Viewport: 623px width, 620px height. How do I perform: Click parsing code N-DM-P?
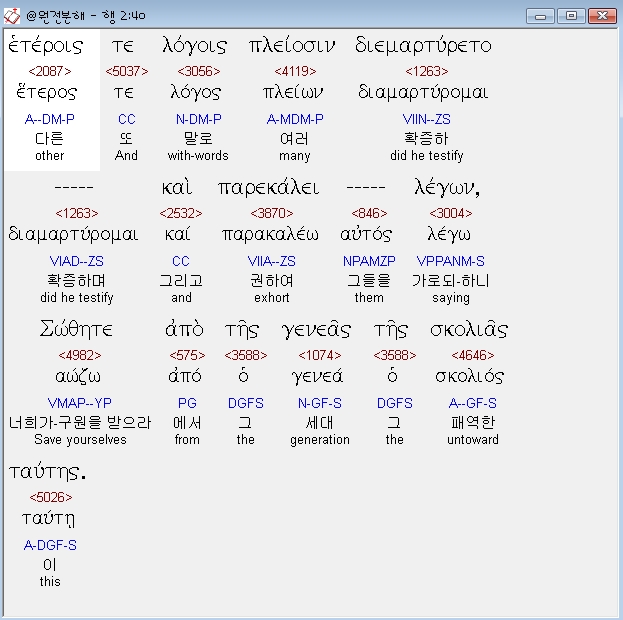tap(199, 119)
